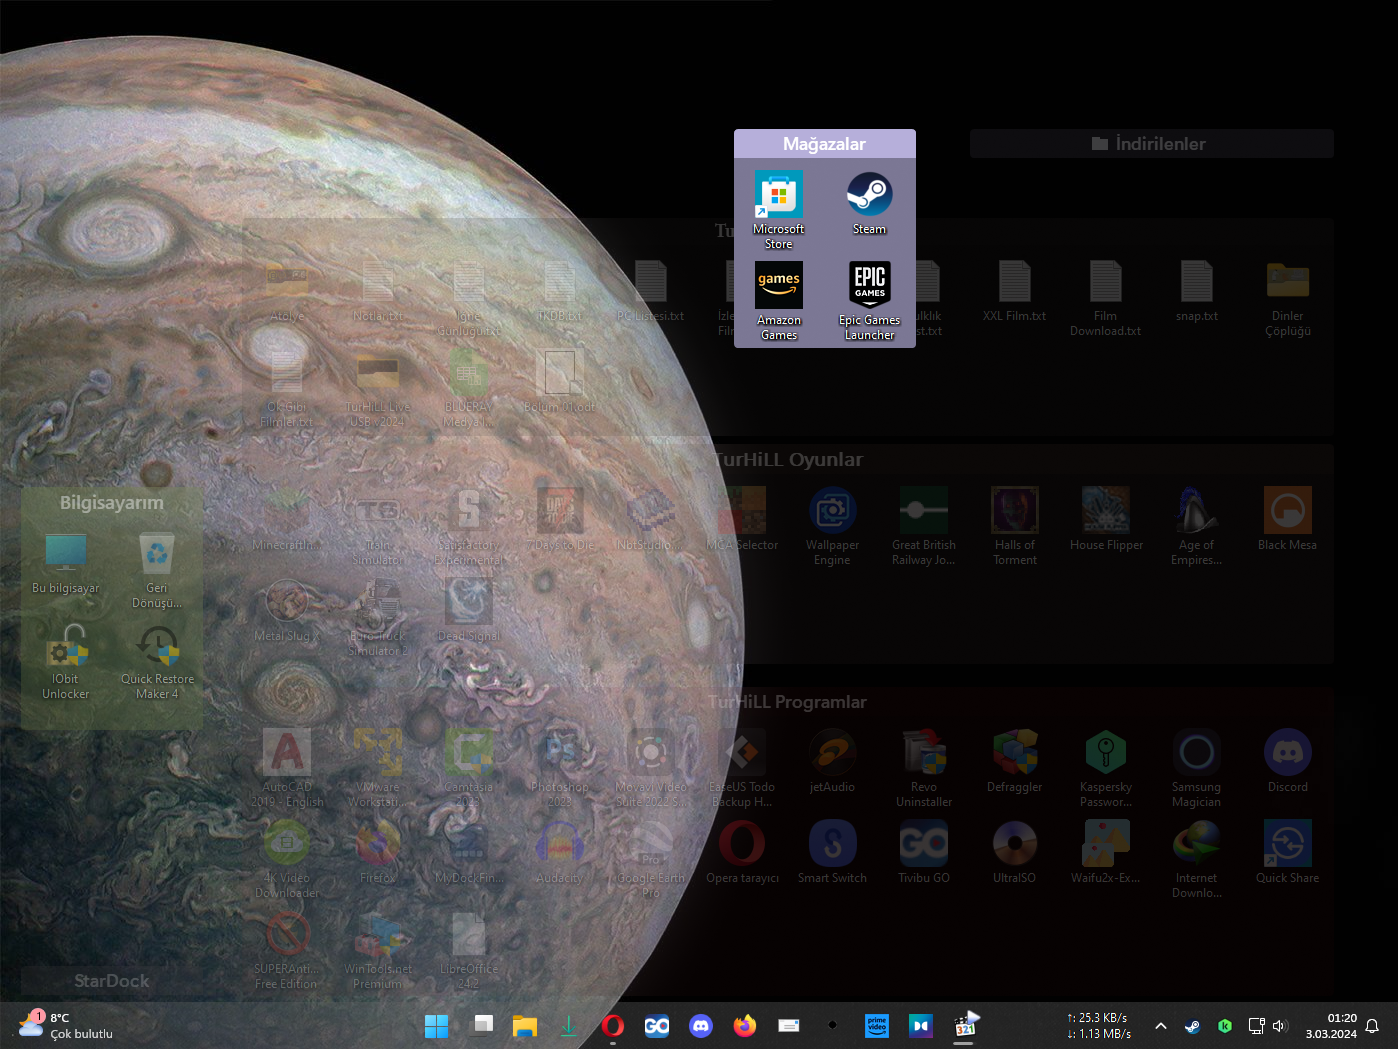This screenshot has width=1398, height=1049.
Task: Launch the Quick Share desktop shortcut
Action: [x=1287, y=852]
